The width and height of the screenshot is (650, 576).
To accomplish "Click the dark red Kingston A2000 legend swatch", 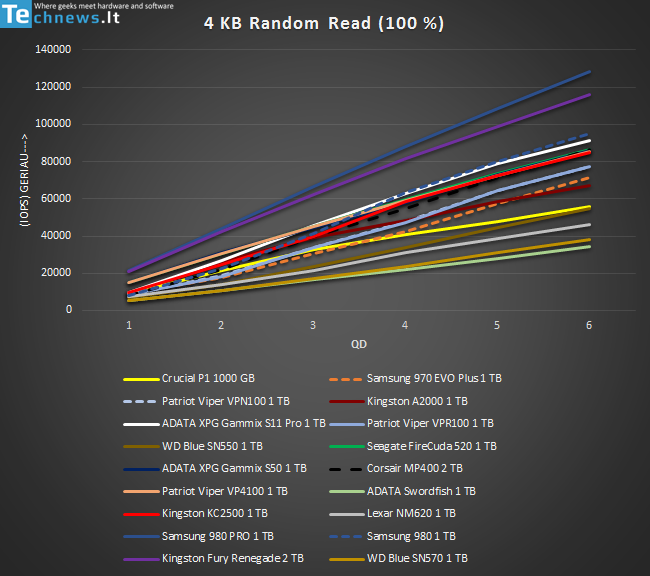I will [347, 401].
